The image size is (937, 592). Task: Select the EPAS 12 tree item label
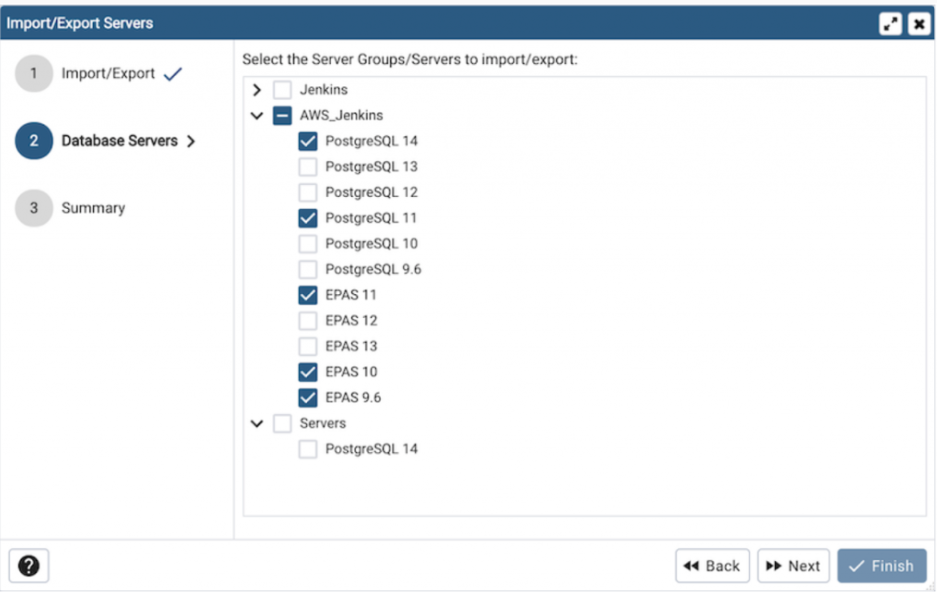pos(351,321)
